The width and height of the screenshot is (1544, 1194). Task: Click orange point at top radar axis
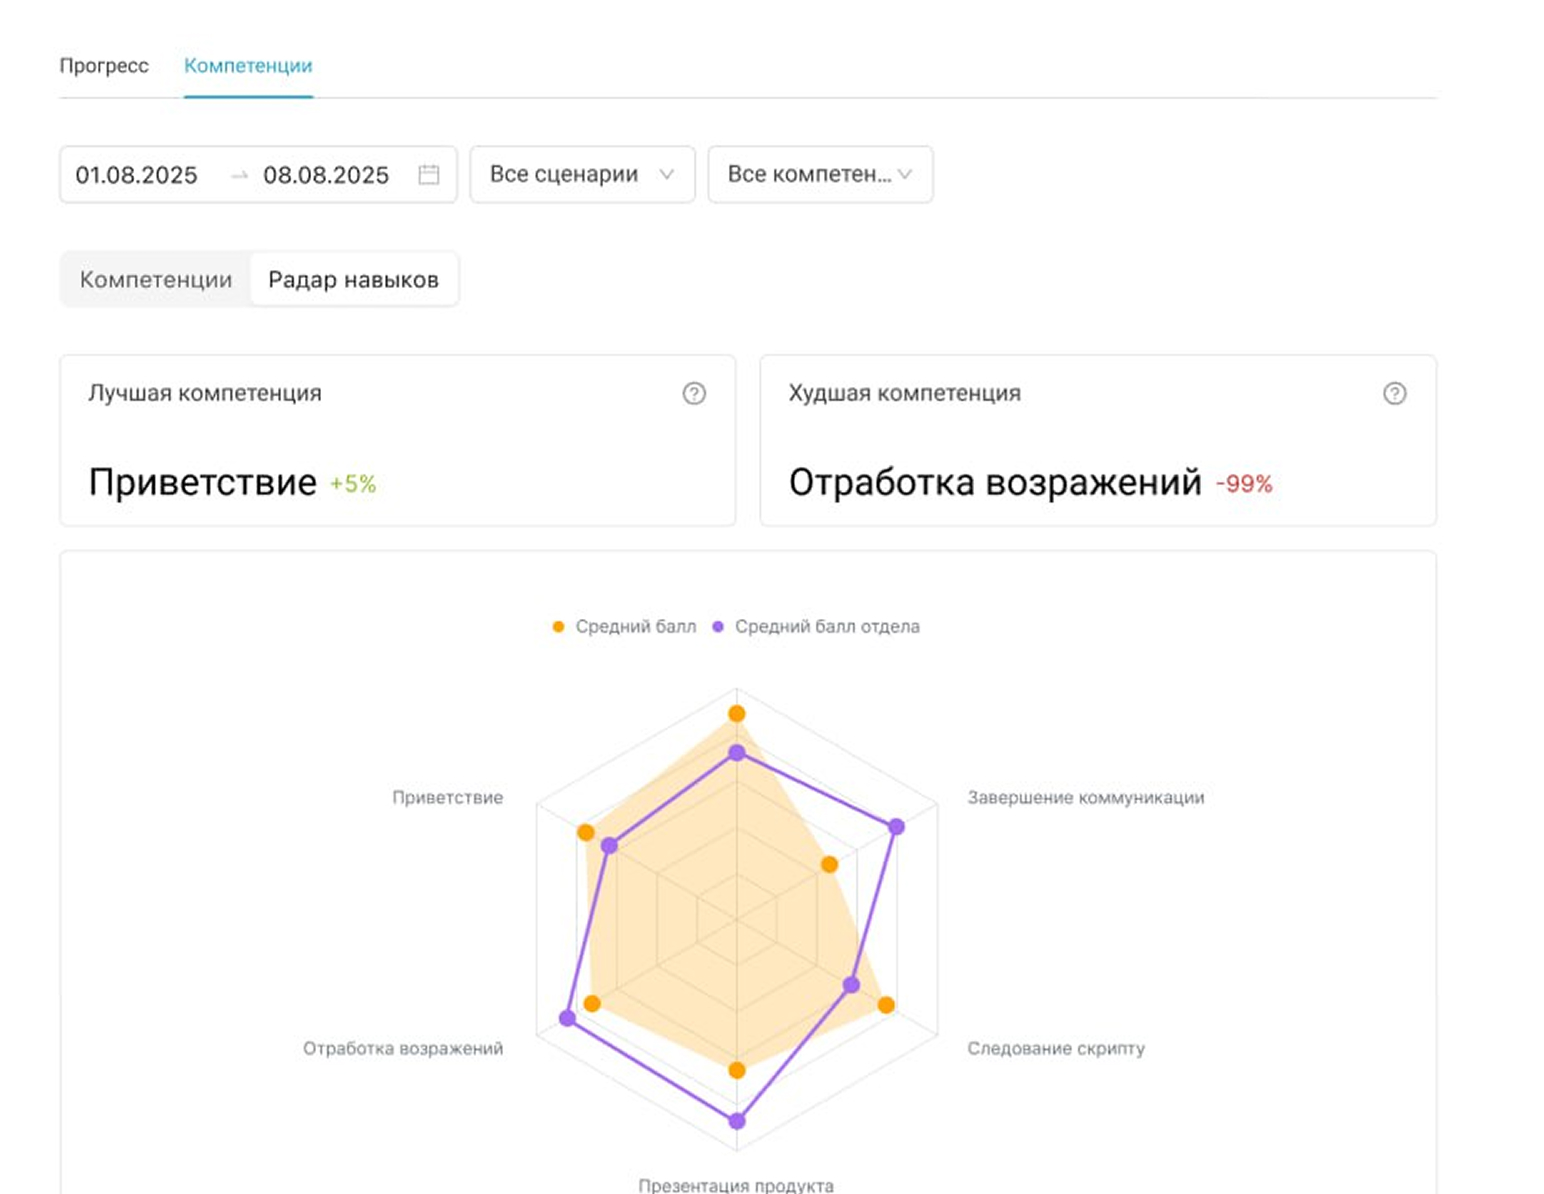click(737, 714)
